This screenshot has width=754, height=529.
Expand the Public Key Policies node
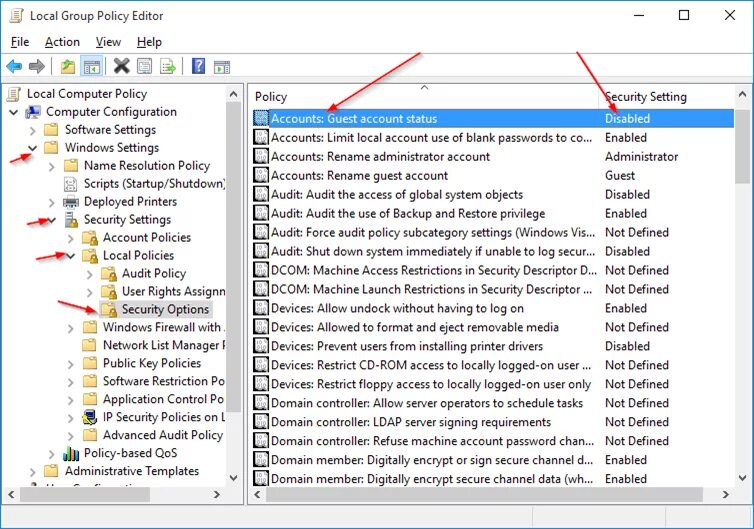tap(71, 364)
